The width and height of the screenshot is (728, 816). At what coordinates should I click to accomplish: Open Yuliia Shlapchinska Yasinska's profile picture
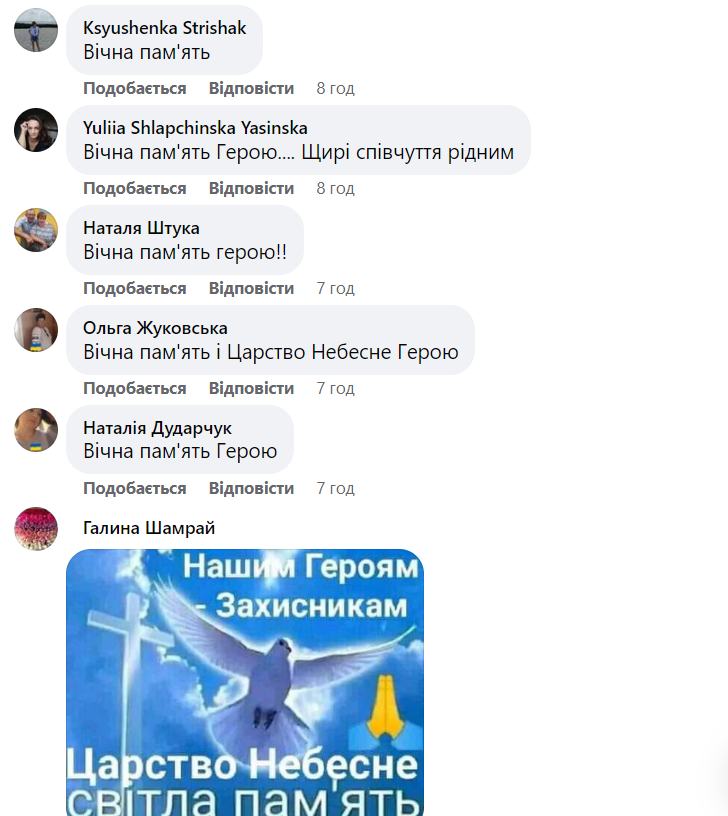(x=36, y=130)
